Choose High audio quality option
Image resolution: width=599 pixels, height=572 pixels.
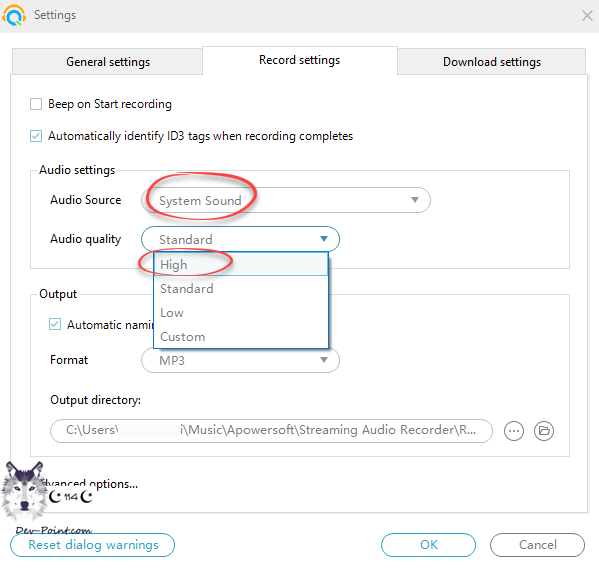click(x=241, y=264)
